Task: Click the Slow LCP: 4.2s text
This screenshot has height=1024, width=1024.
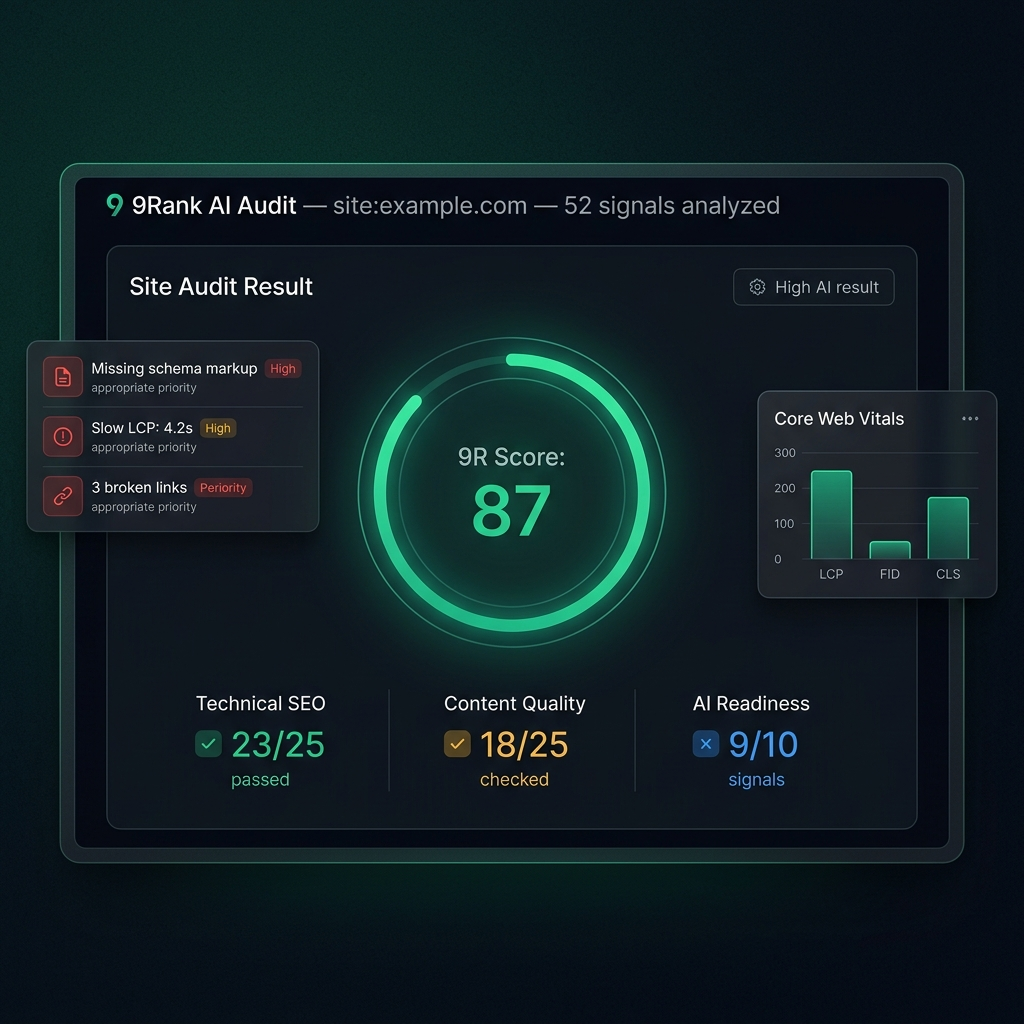Action: point(142,428)
